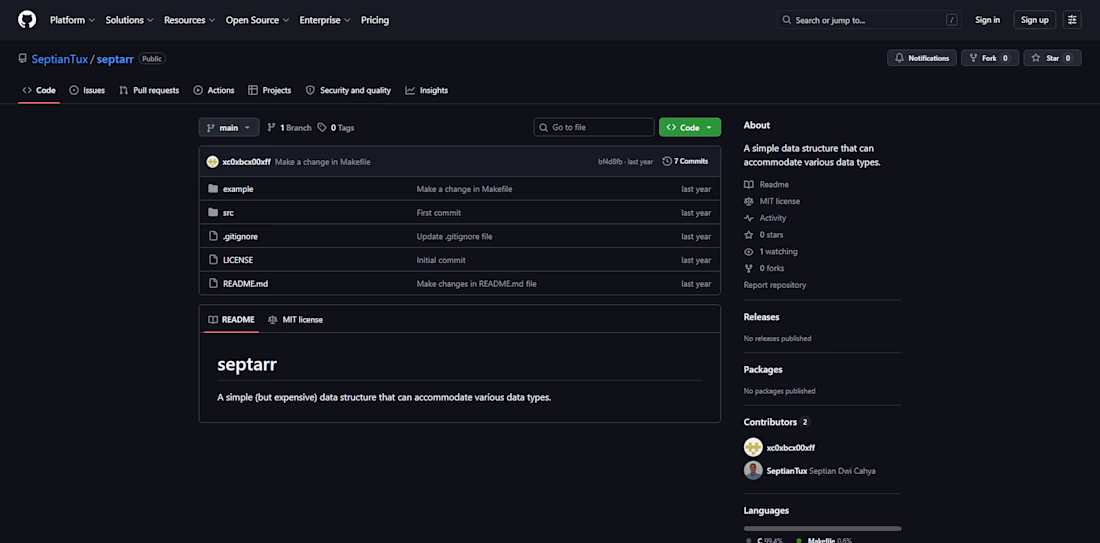Image resolution: width=1100 pixels, height=543 pixels.
Task: Click the LICENSE file icon
Action: pyautogui.click(x=213, y=260)
